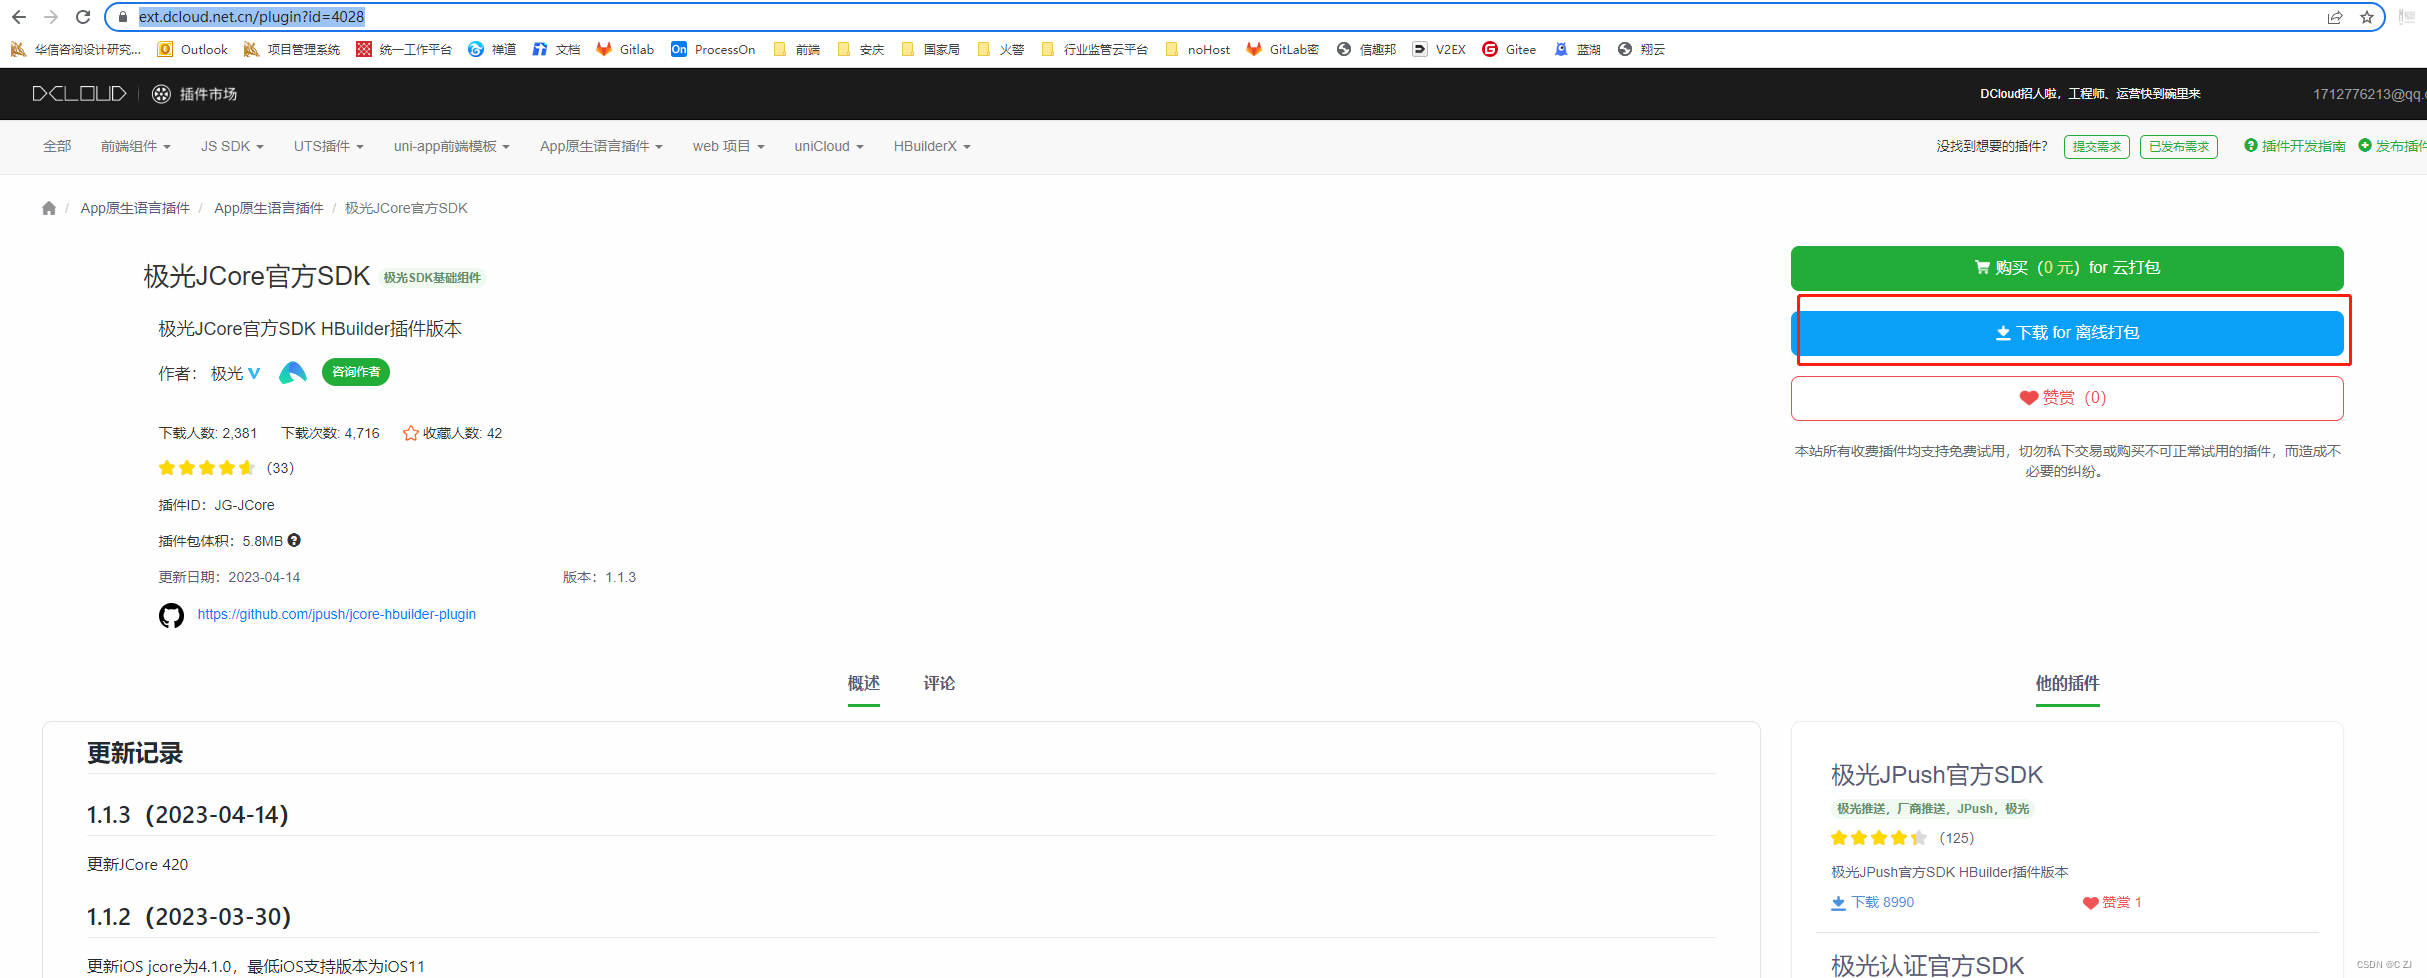Click the 下载 8990 link
Viewport: 2427px width, 978px height.
coord(1872,902)
